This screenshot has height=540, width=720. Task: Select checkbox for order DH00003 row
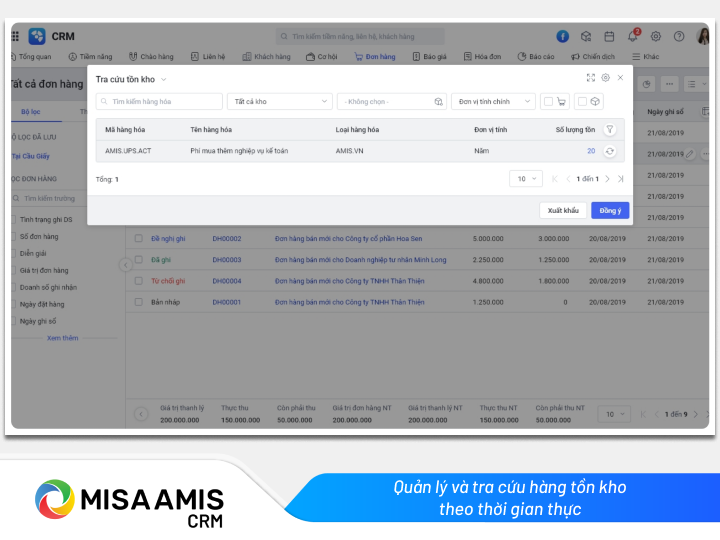(x=138, y=259)
